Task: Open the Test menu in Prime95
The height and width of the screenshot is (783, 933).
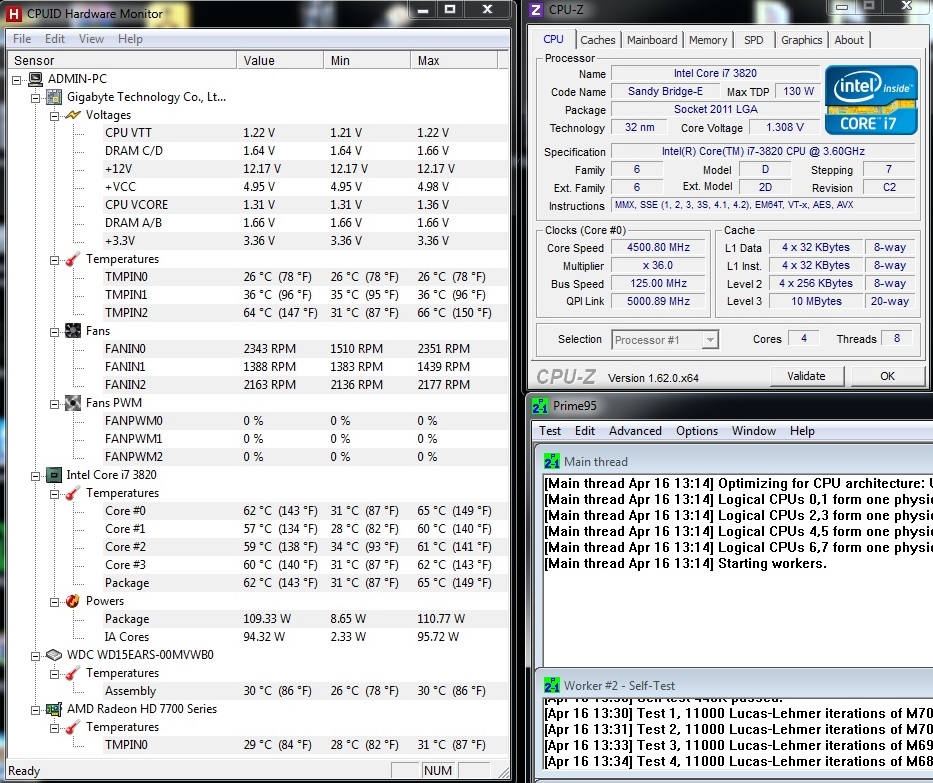Action: (x=550, y=431)
